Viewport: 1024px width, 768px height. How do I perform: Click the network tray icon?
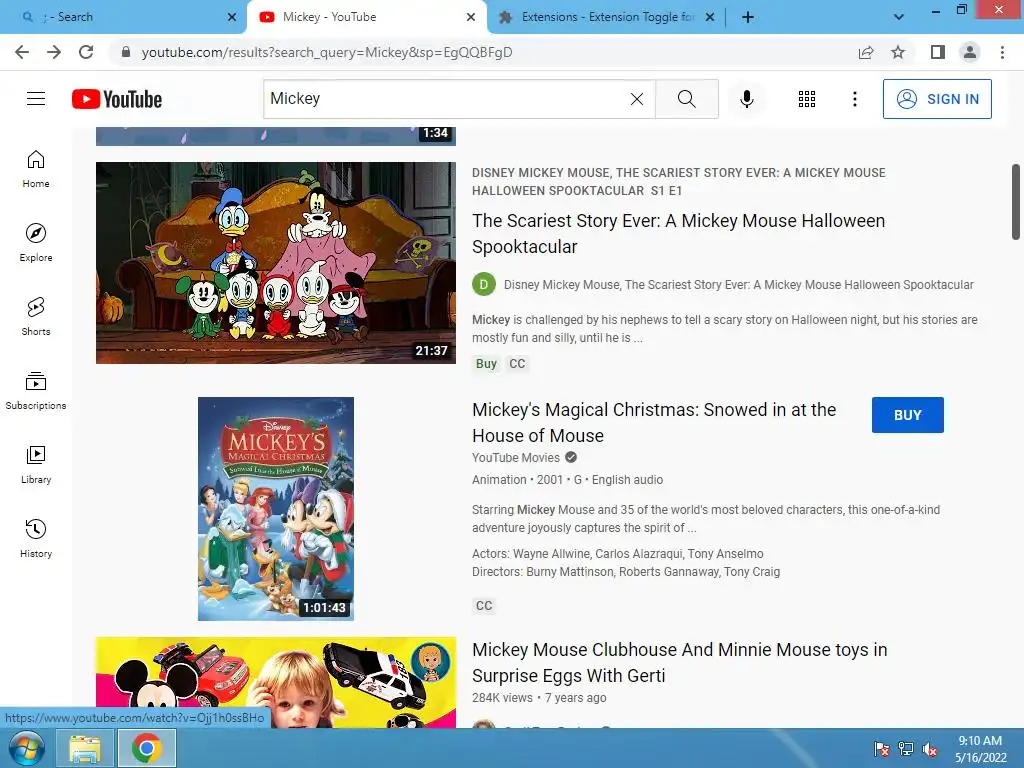point(906,749)
